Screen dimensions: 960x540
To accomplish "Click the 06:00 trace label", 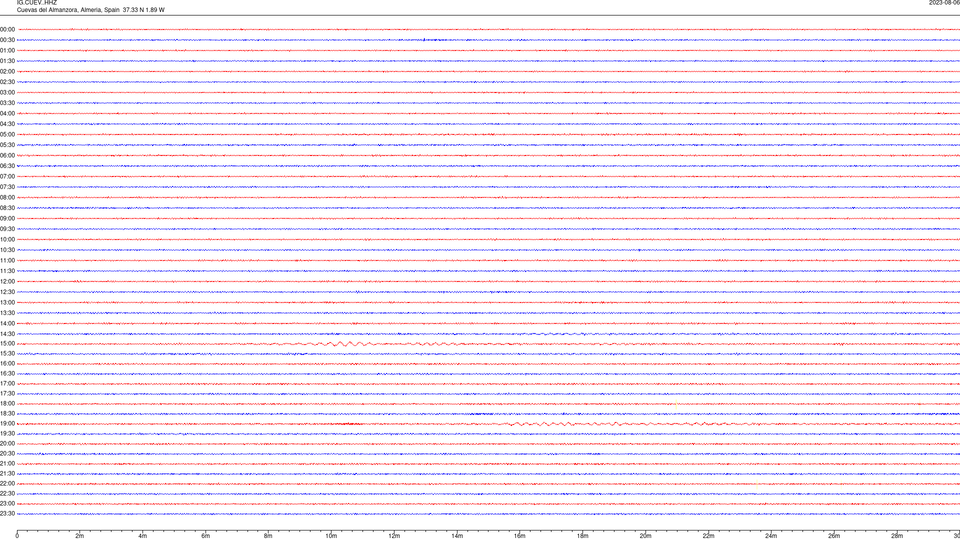I will pos(7,156).
